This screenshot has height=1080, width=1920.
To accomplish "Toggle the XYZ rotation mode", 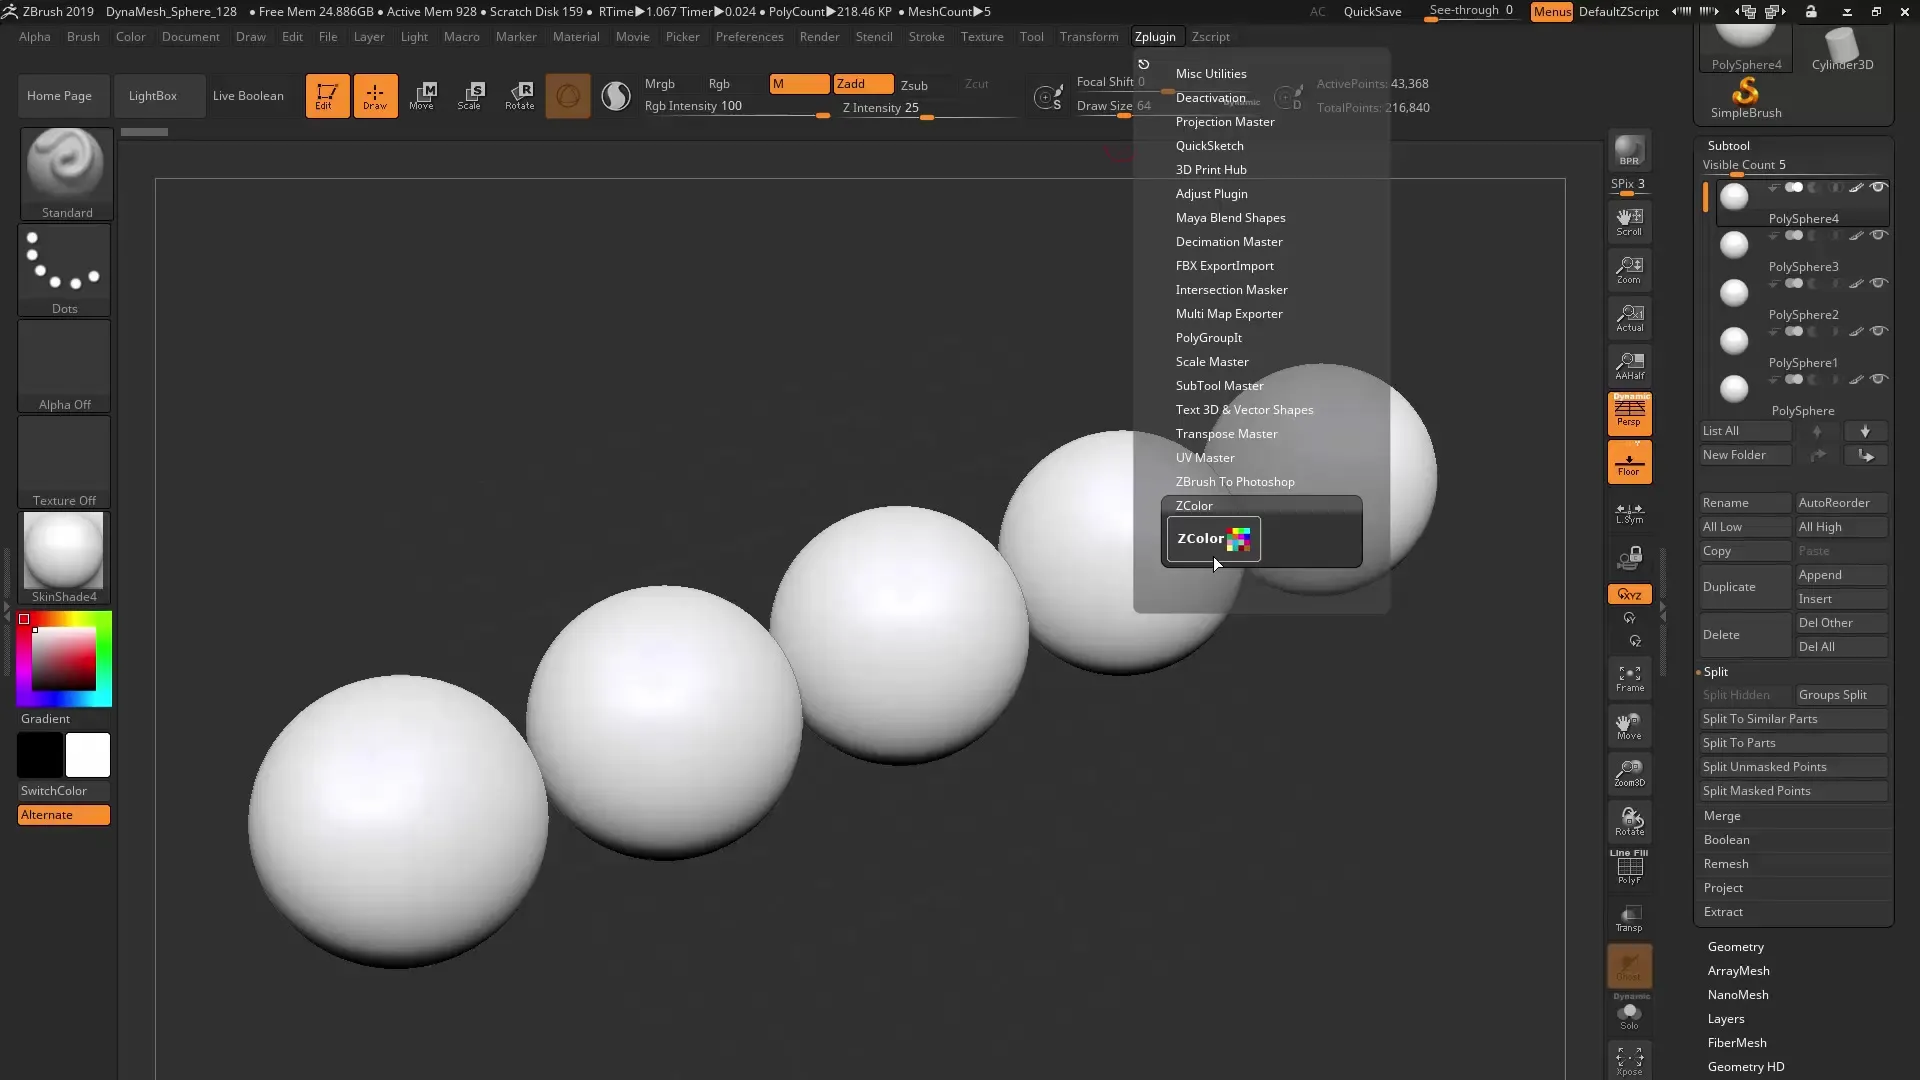I will 1629,594.
